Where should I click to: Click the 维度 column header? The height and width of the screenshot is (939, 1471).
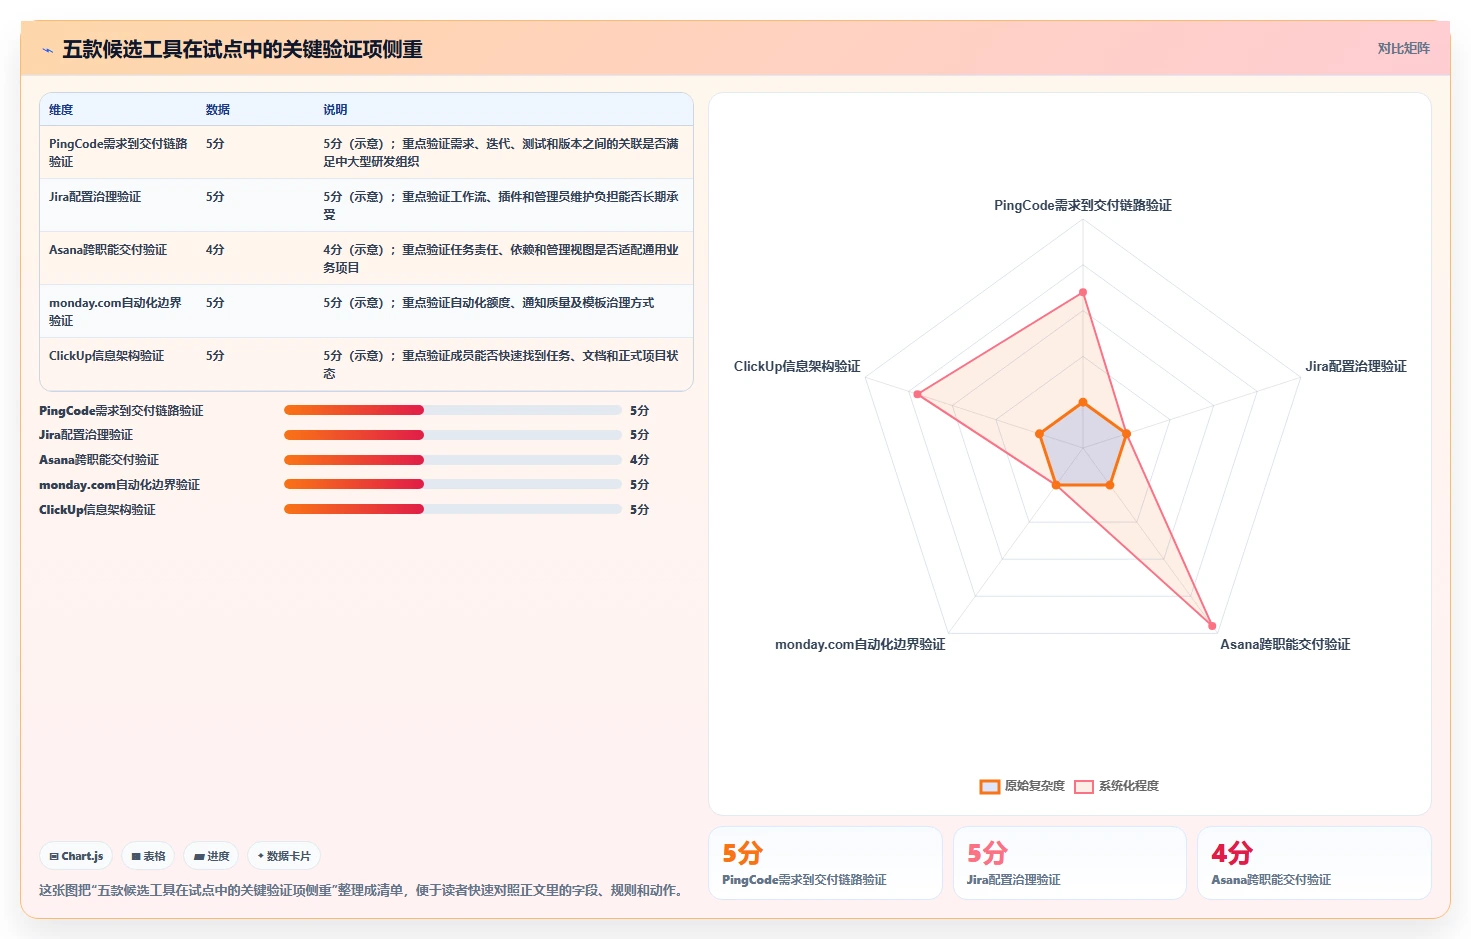(x=61, y=110)
